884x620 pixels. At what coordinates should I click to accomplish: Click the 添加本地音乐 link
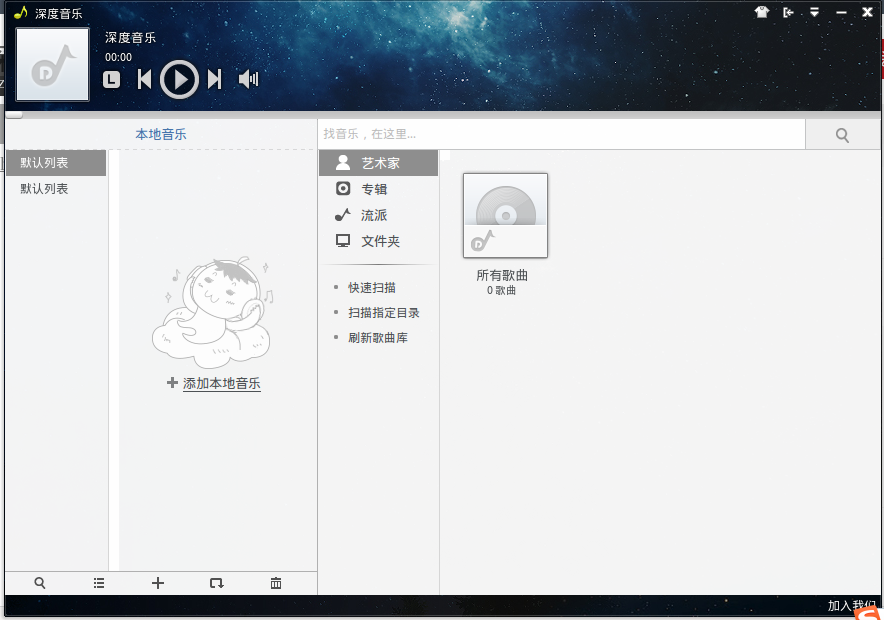click(222, 383)
